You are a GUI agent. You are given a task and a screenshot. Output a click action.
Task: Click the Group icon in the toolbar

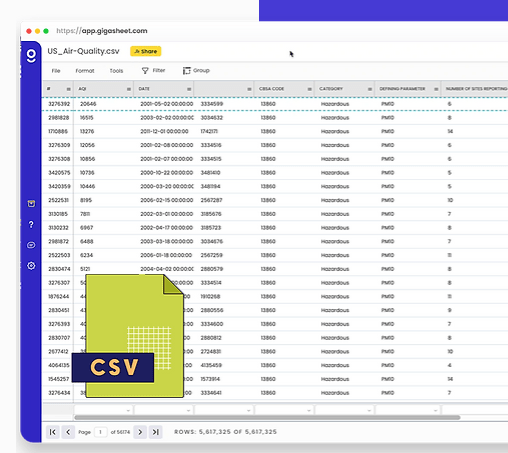click(187, 71)
